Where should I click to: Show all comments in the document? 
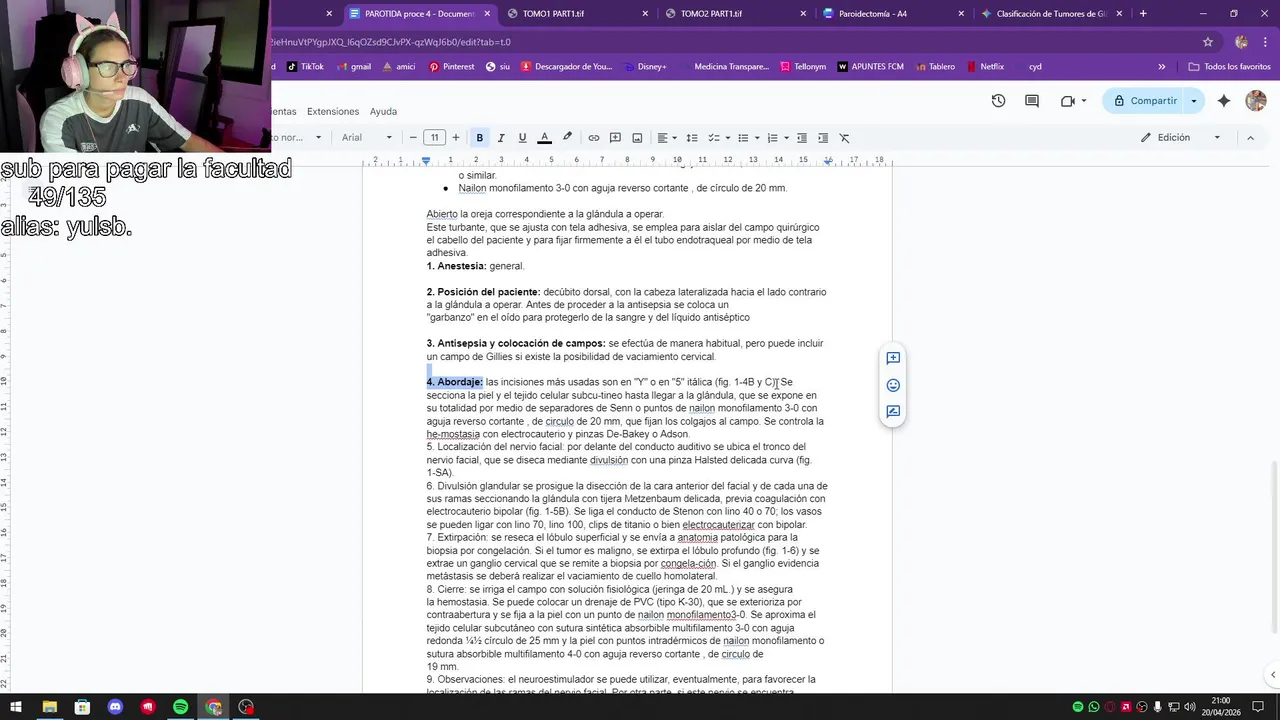pos(1032,101)
